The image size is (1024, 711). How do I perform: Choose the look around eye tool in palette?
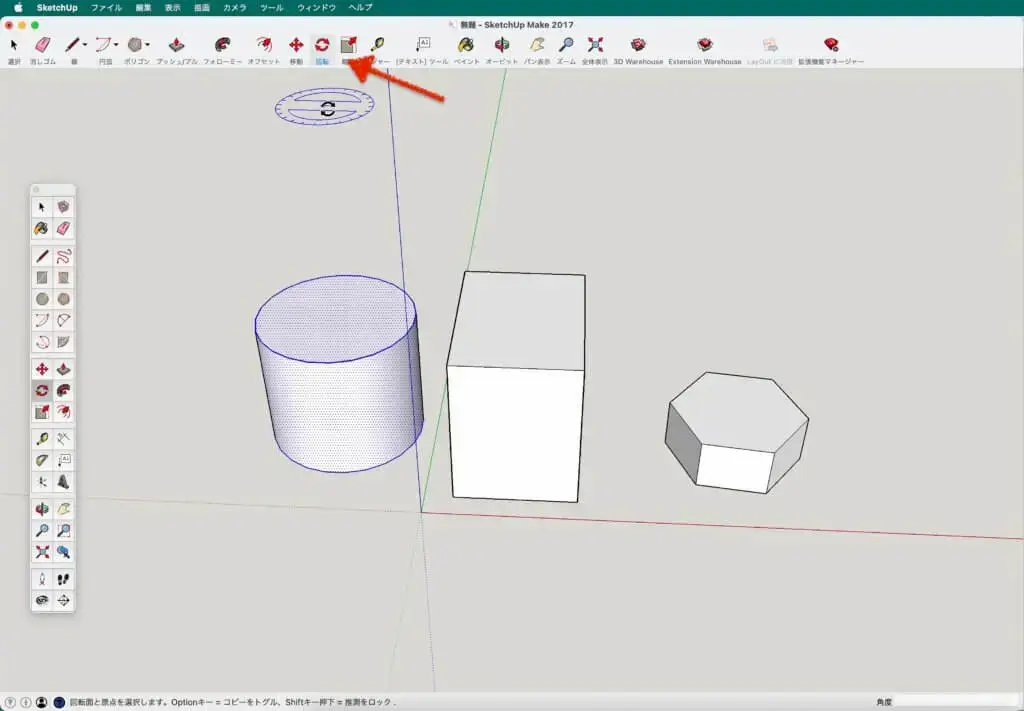(x=42, y=601)
